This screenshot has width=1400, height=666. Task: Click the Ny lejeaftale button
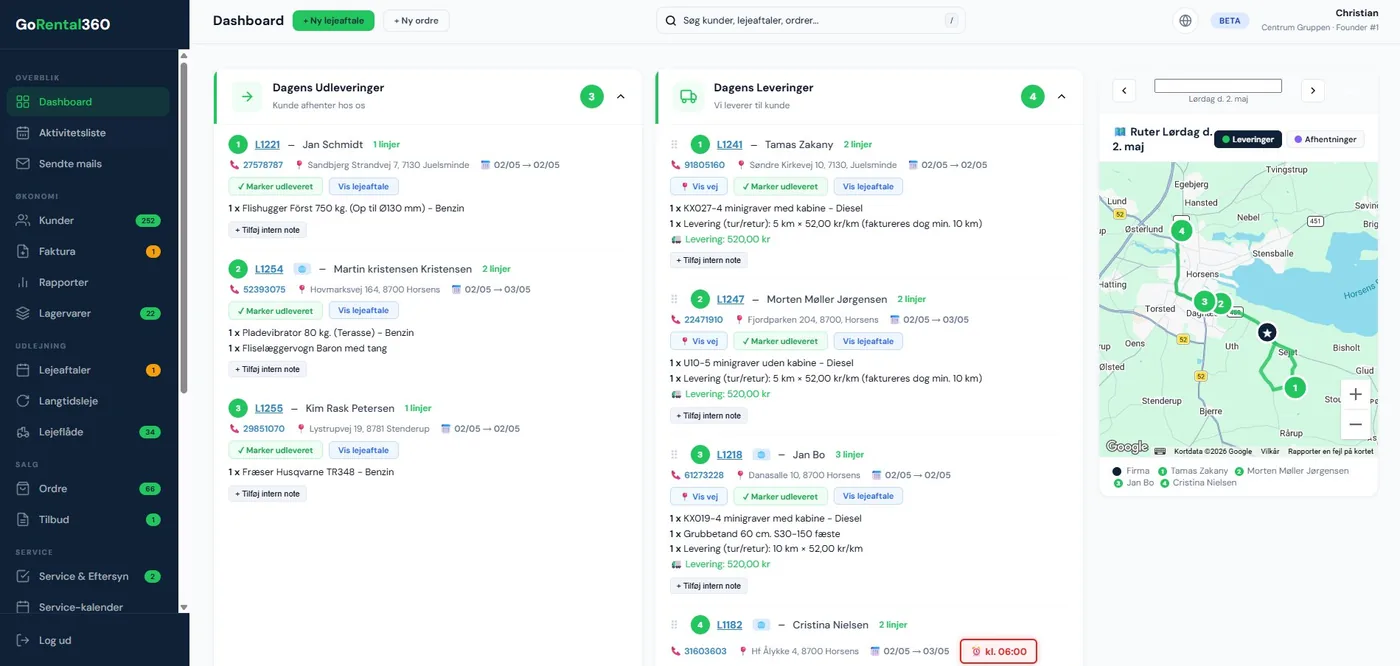tap(333, 20)
